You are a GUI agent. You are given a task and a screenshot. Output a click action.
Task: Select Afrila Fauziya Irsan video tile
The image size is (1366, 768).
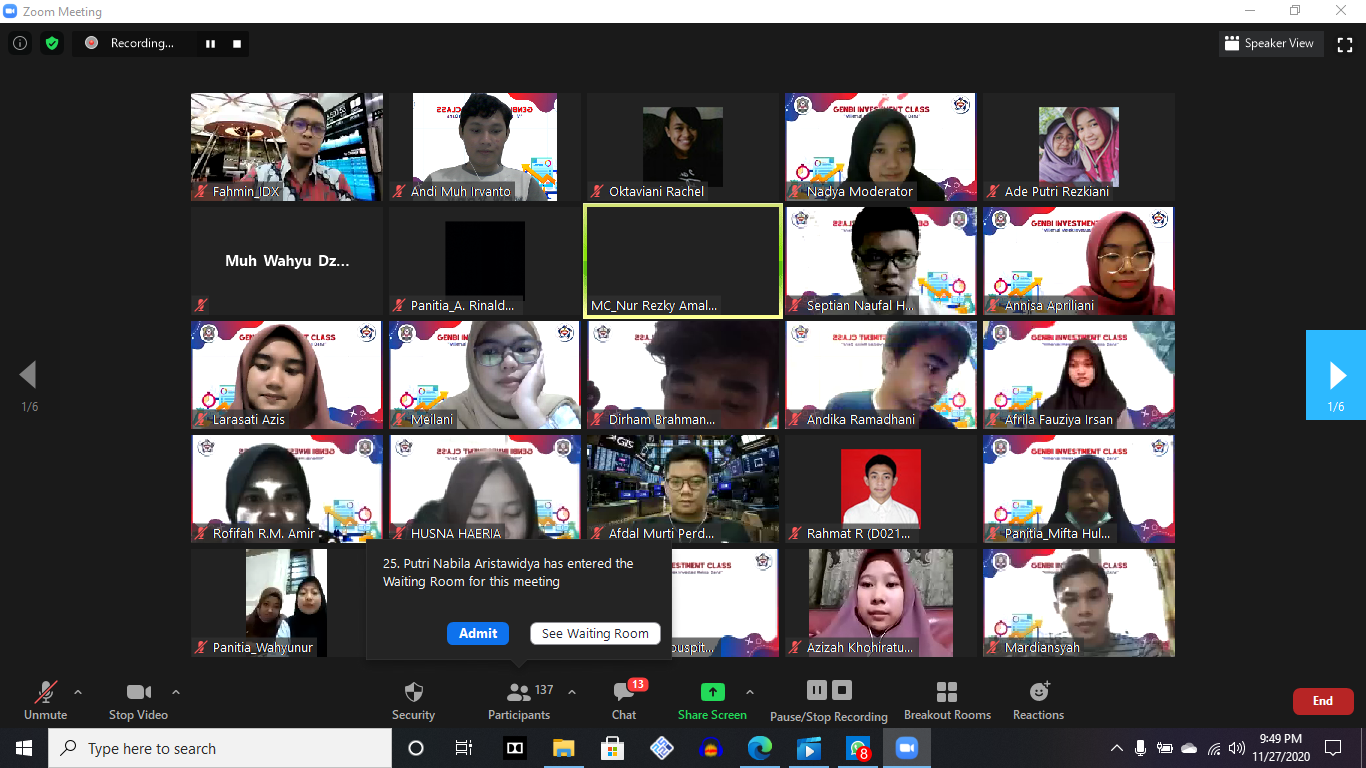(1079, 375)
